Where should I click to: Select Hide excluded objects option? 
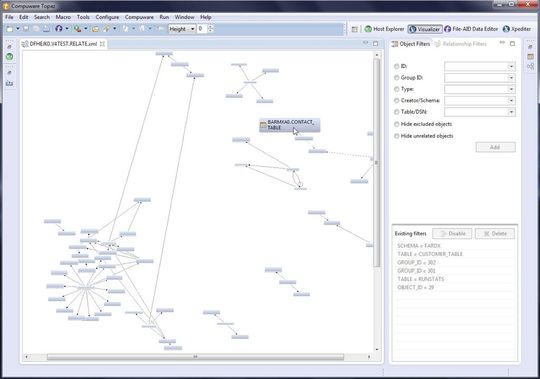coord(397,124)
